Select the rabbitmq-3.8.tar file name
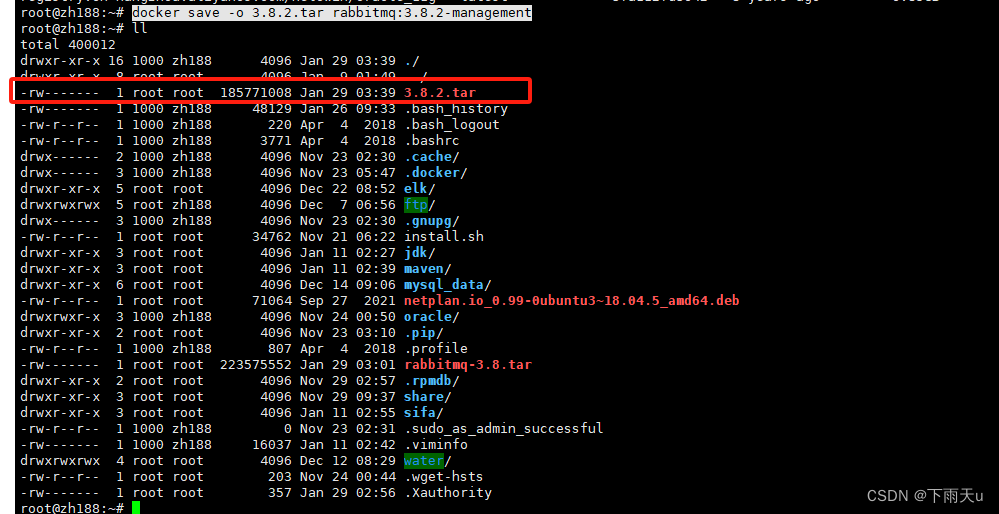999x514 pixels. tap(468, 365)
